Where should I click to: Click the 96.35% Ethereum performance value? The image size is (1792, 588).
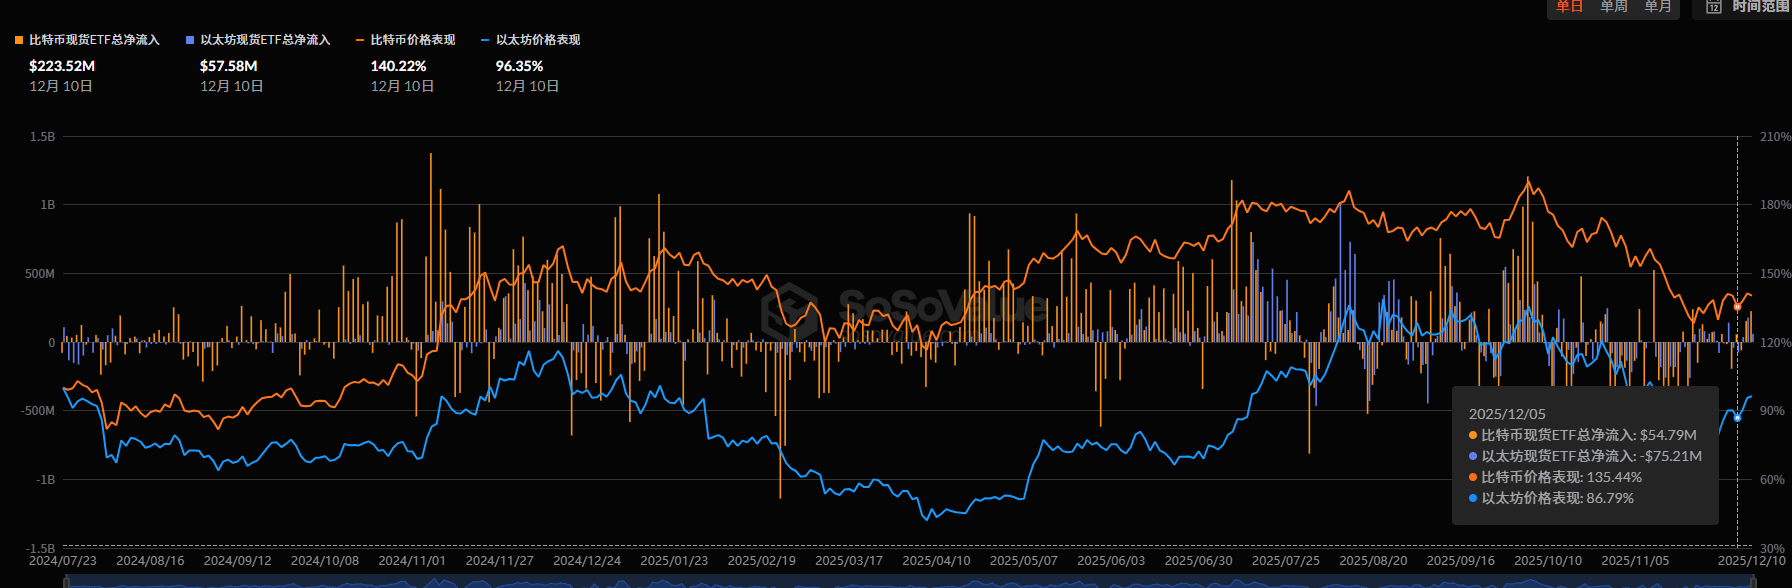519,66
